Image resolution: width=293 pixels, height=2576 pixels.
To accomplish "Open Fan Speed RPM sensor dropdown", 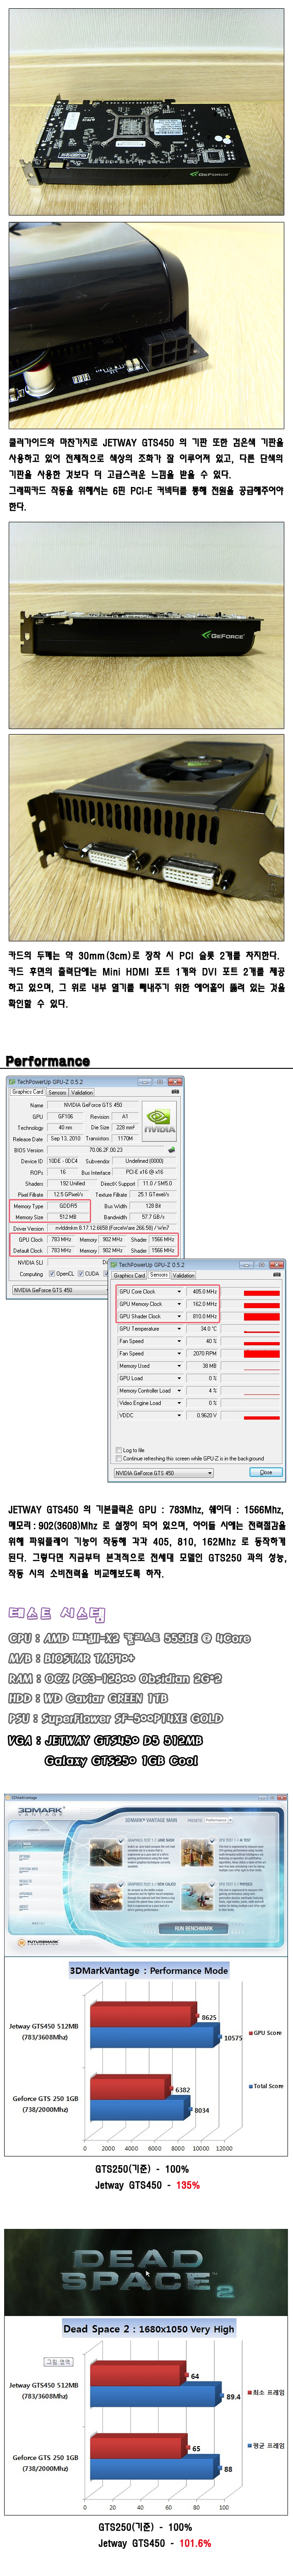I will pos(180,1353).
